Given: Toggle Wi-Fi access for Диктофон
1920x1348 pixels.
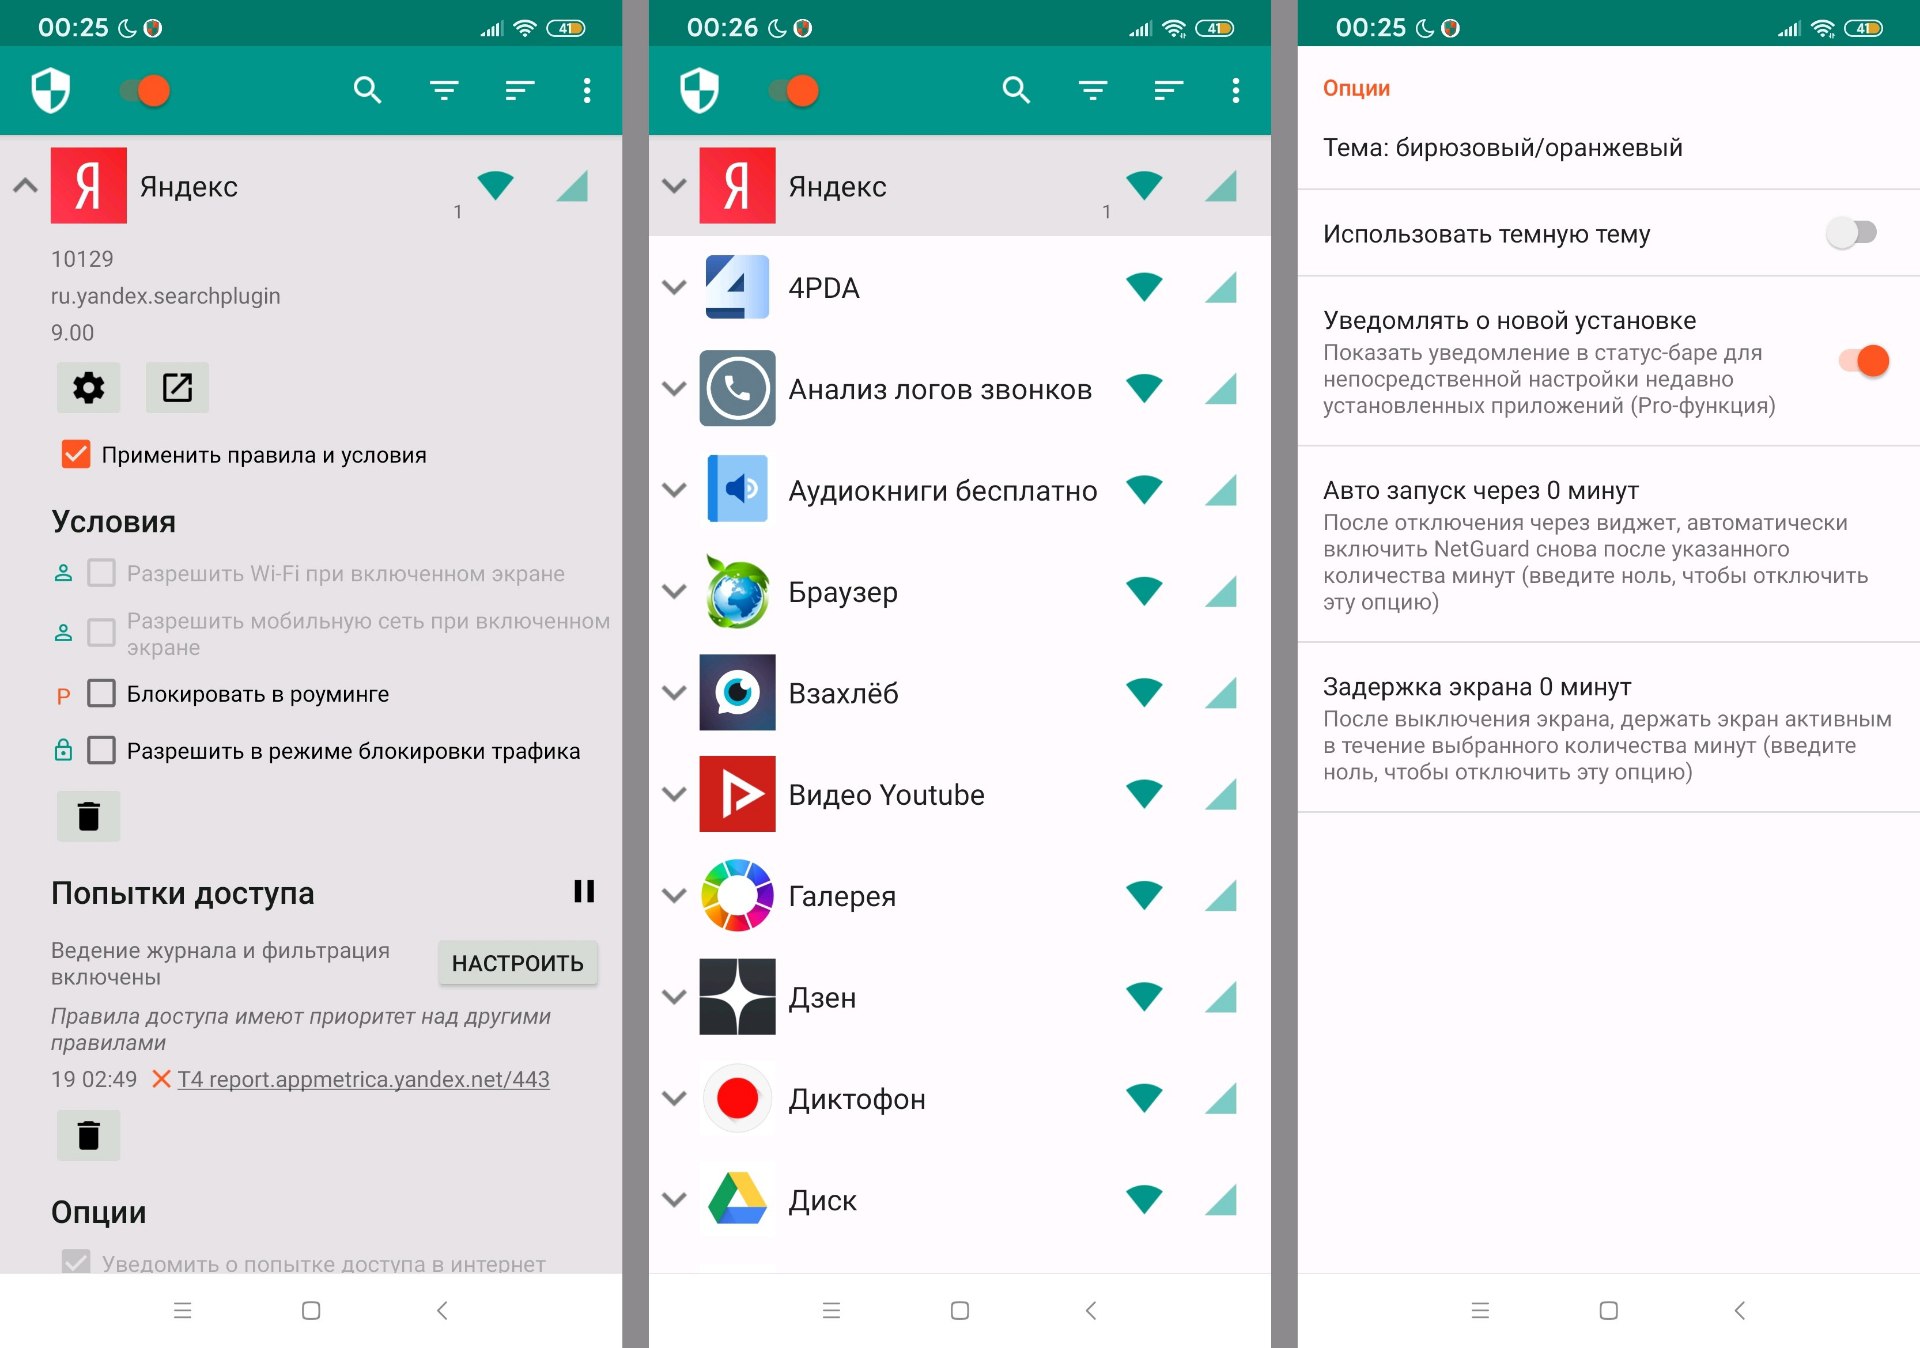Looking at the screenshot, I should coord(1144,1098).
